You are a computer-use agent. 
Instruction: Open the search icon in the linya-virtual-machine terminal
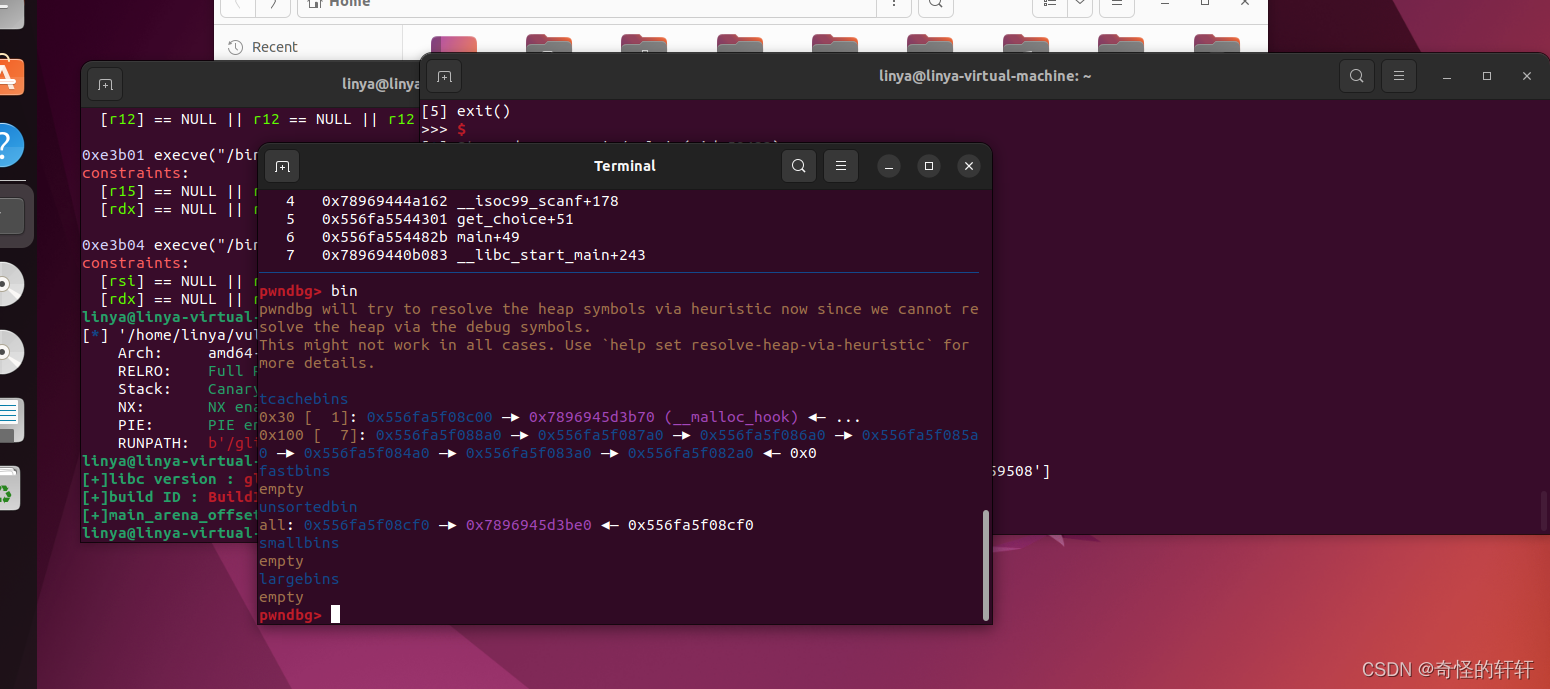click(1356, 75)
